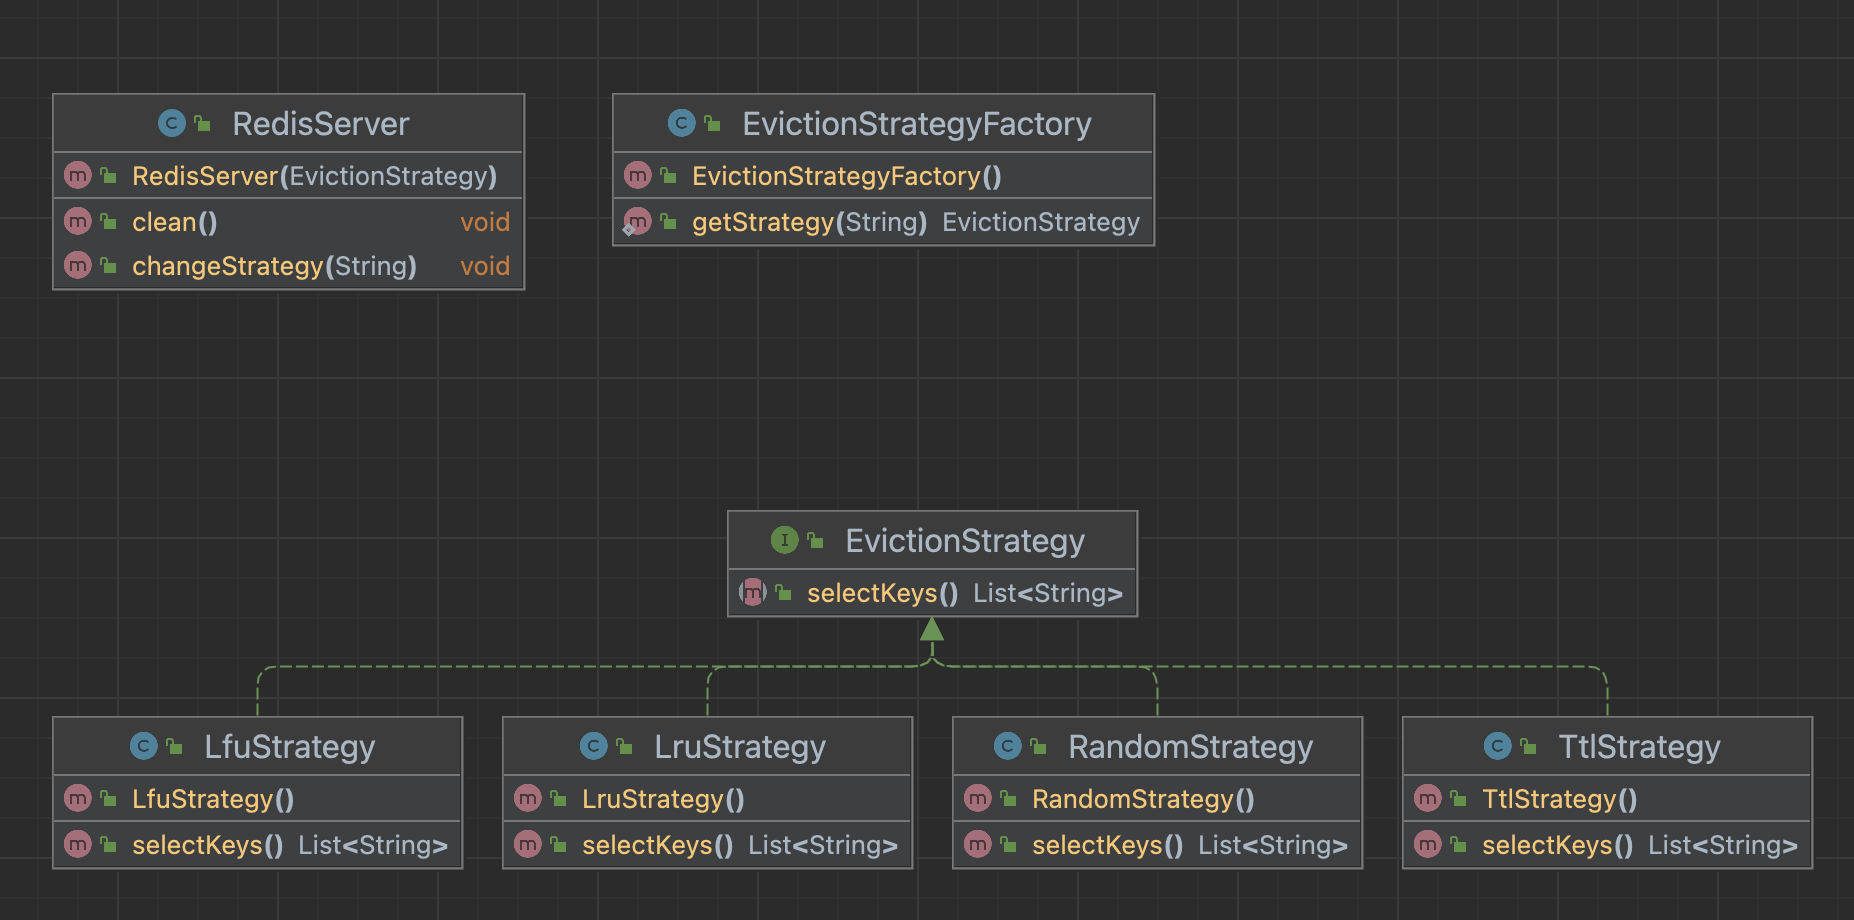Click the class icon next to EvictionStrategyFactory title
This screenshot has width=1854, height=920.
point(682,123)
